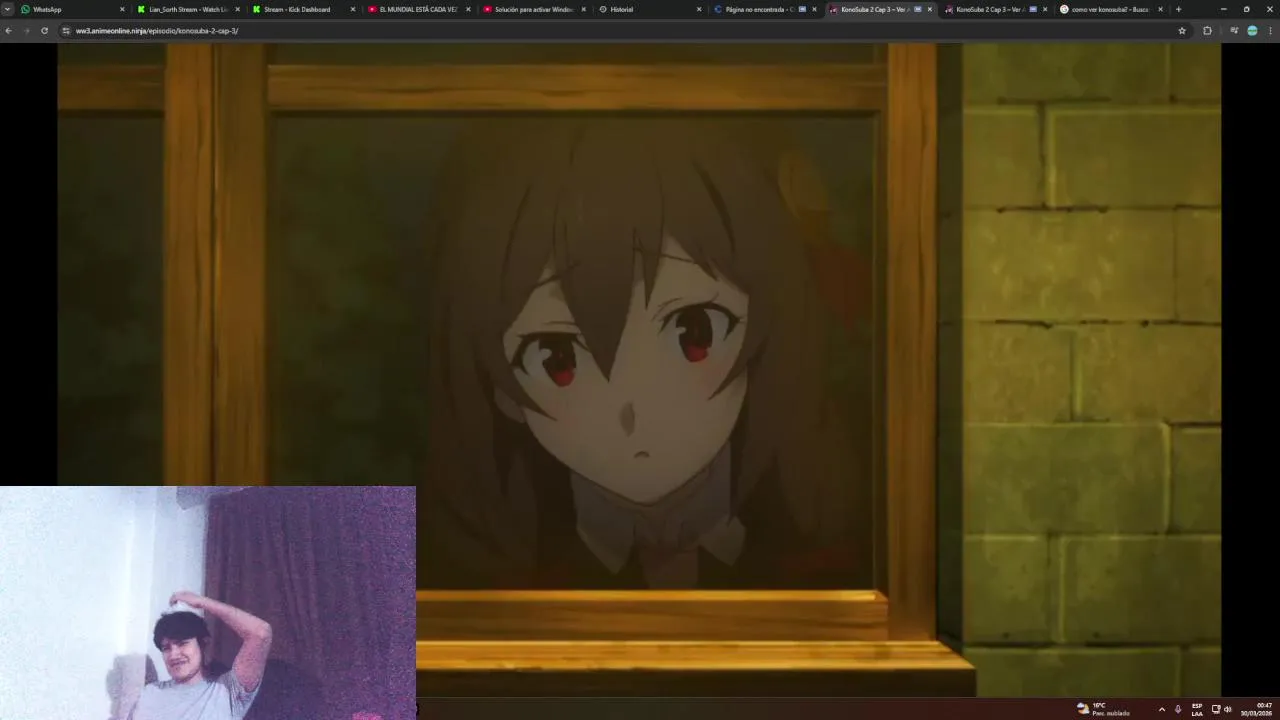Click the webcam overlay thumbnail

(x=207, y=603)
